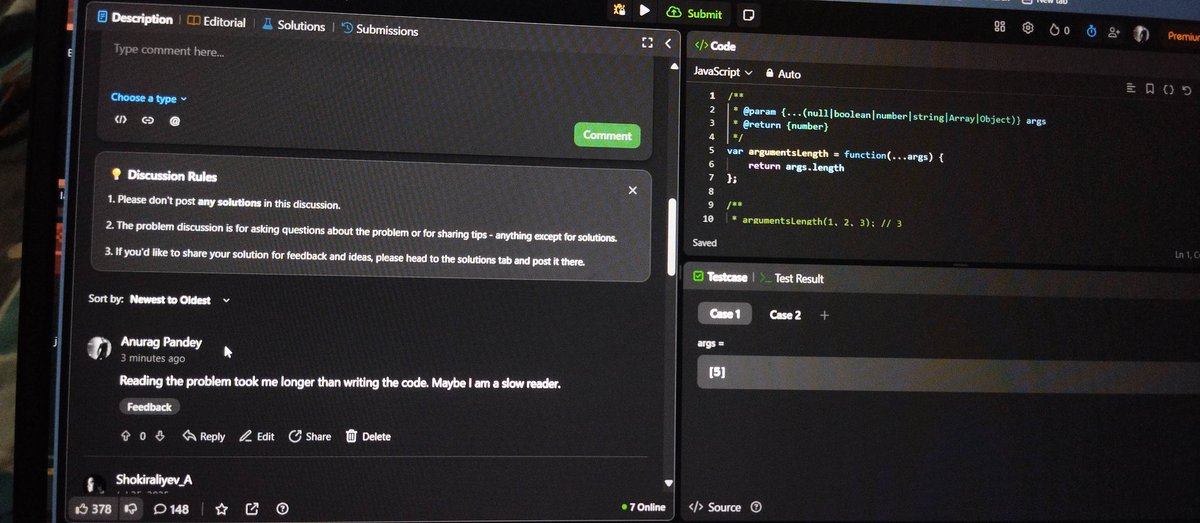This screenshot has width=1200, height=523.
Task: Select Case 2
Action: click(785, 315)
